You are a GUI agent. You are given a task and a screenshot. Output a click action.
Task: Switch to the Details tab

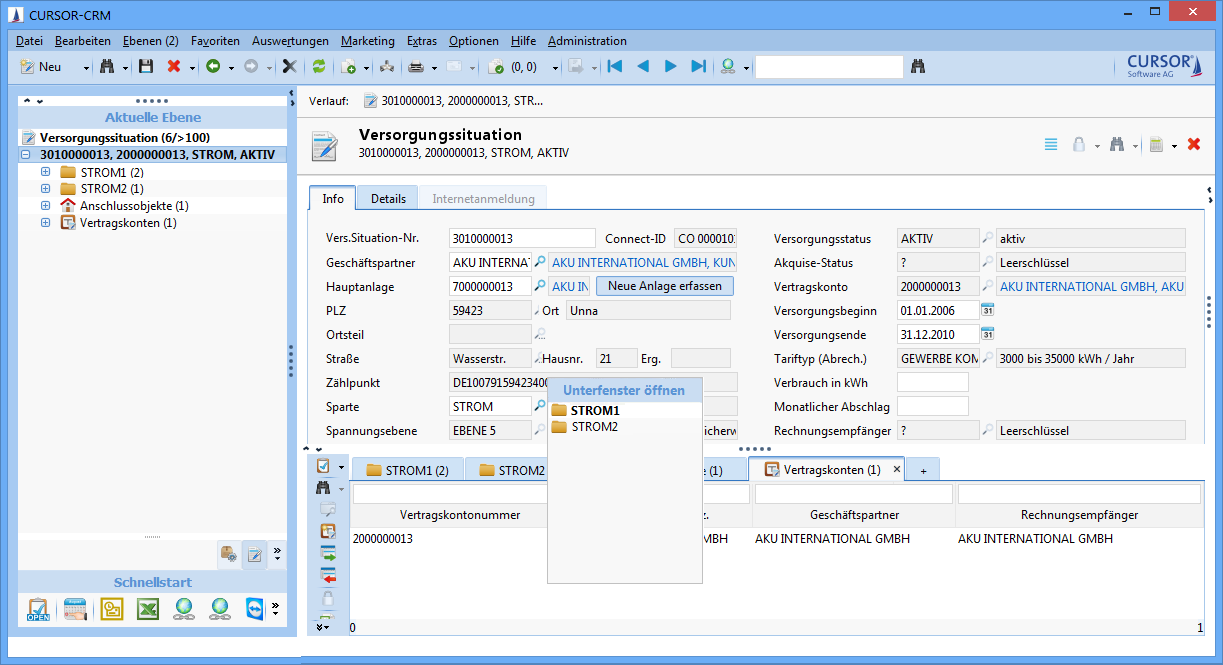(x=388, y=198)
